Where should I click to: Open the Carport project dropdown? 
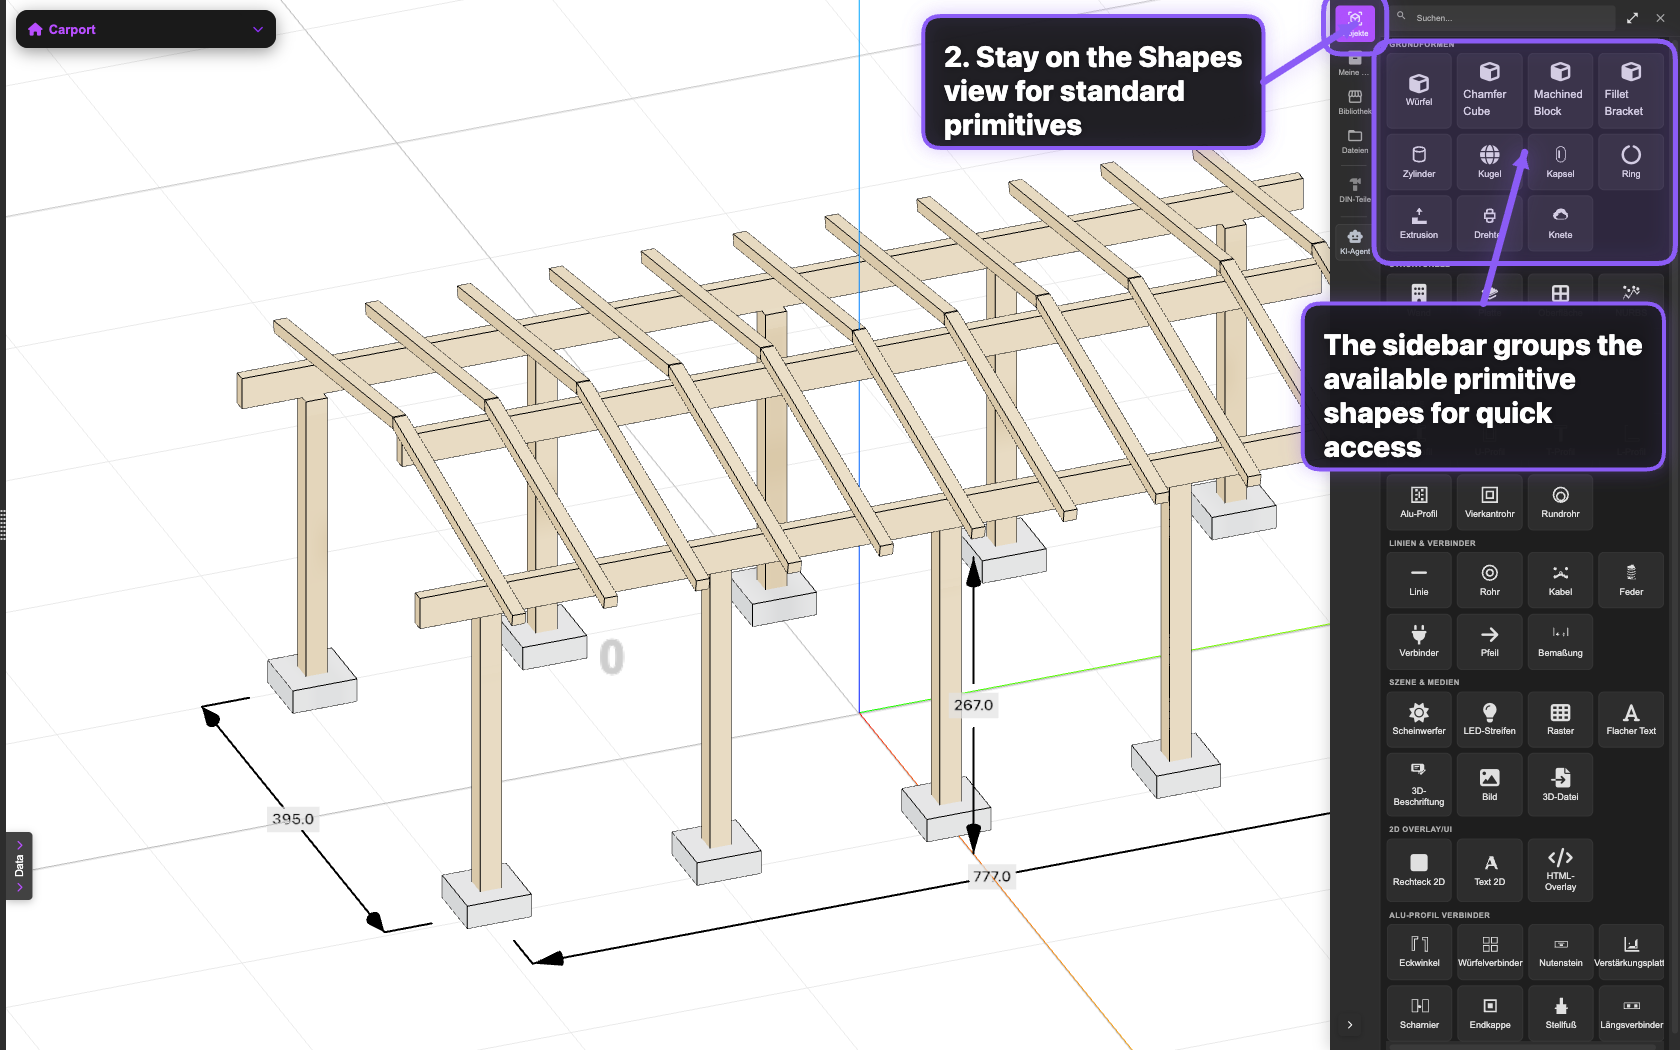[145, 29]
